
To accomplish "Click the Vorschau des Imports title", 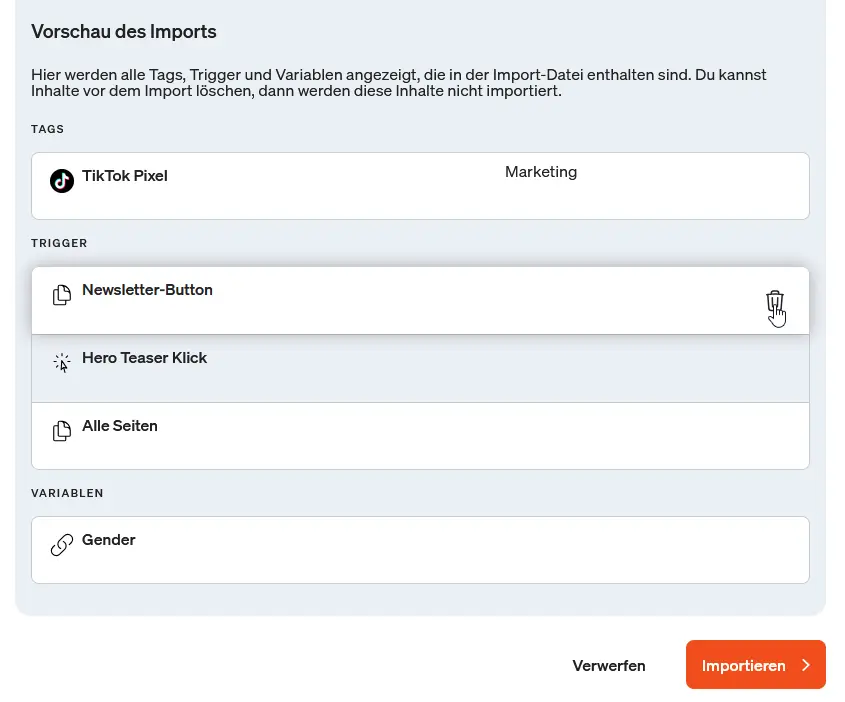I will [x=124, y=32].
